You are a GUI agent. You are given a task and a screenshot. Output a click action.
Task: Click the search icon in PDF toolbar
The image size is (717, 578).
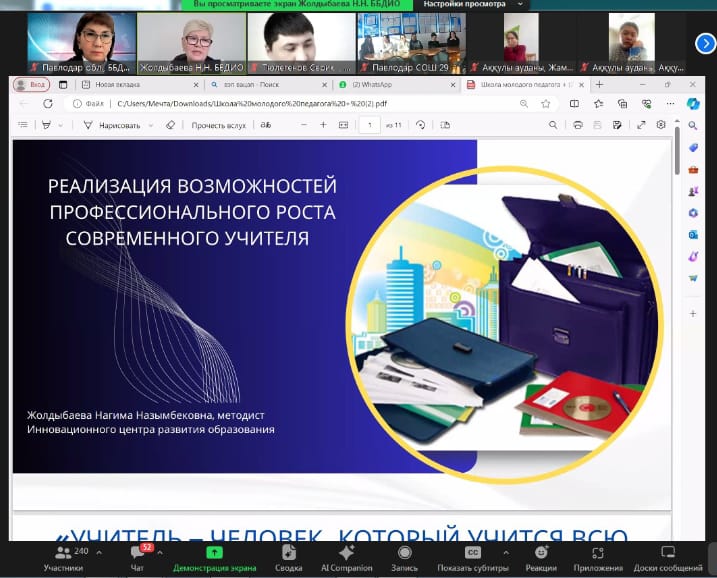[553, 125]
